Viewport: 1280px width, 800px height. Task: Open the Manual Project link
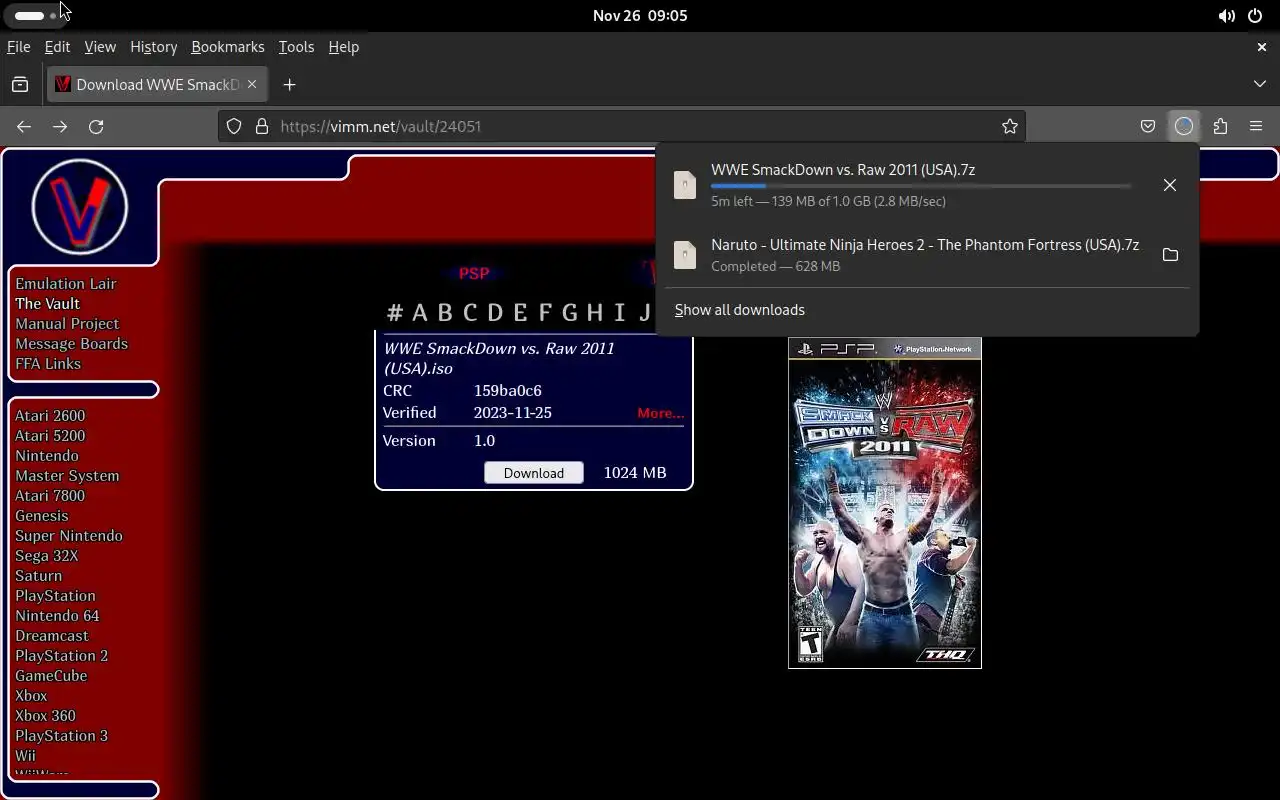67,324
